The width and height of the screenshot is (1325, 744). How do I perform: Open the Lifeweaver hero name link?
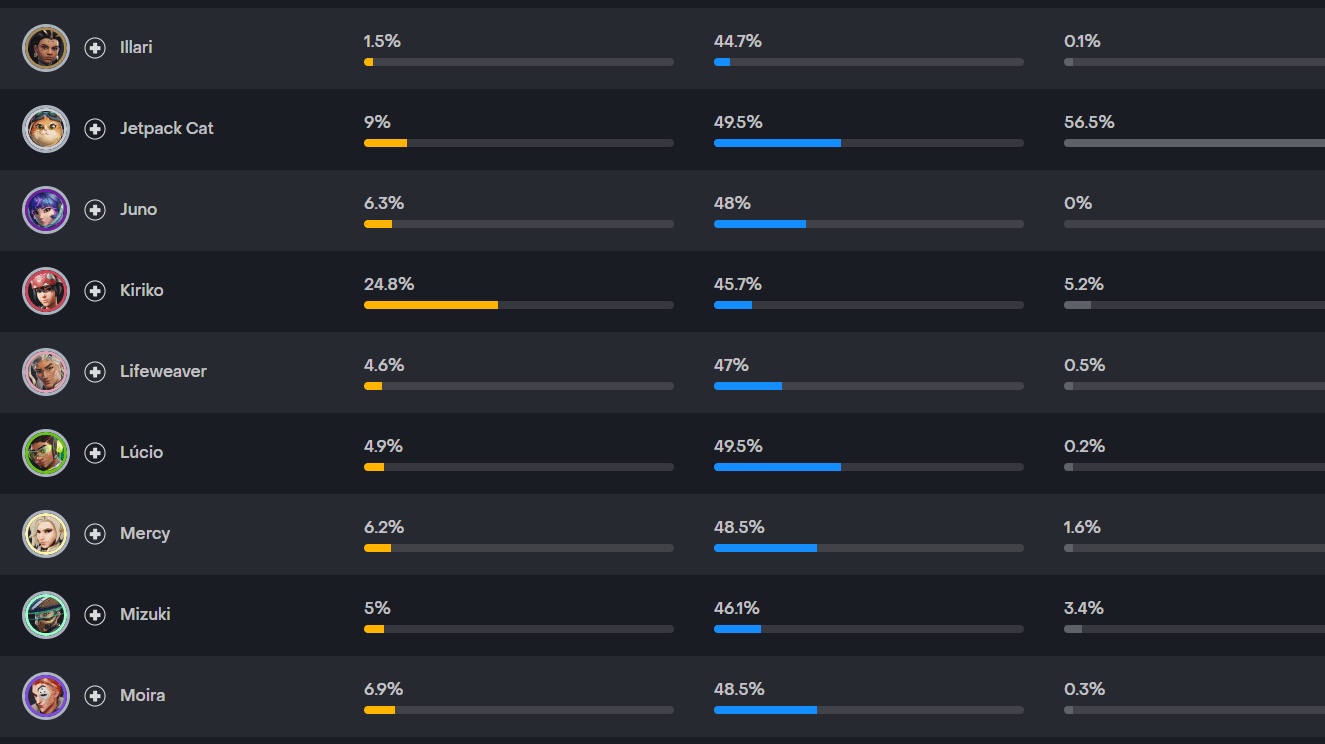point(163,371)
